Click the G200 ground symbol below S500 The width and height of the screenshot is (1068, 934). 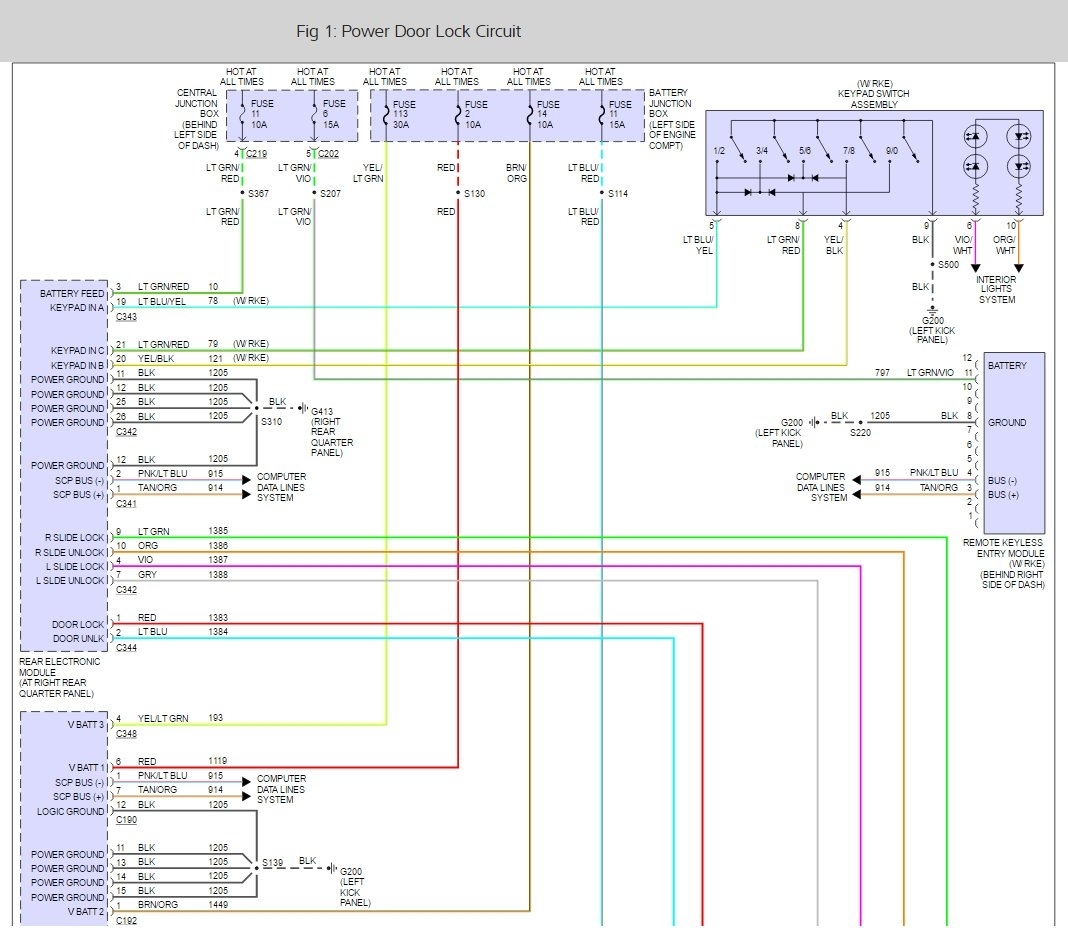[x=932, y=309]
